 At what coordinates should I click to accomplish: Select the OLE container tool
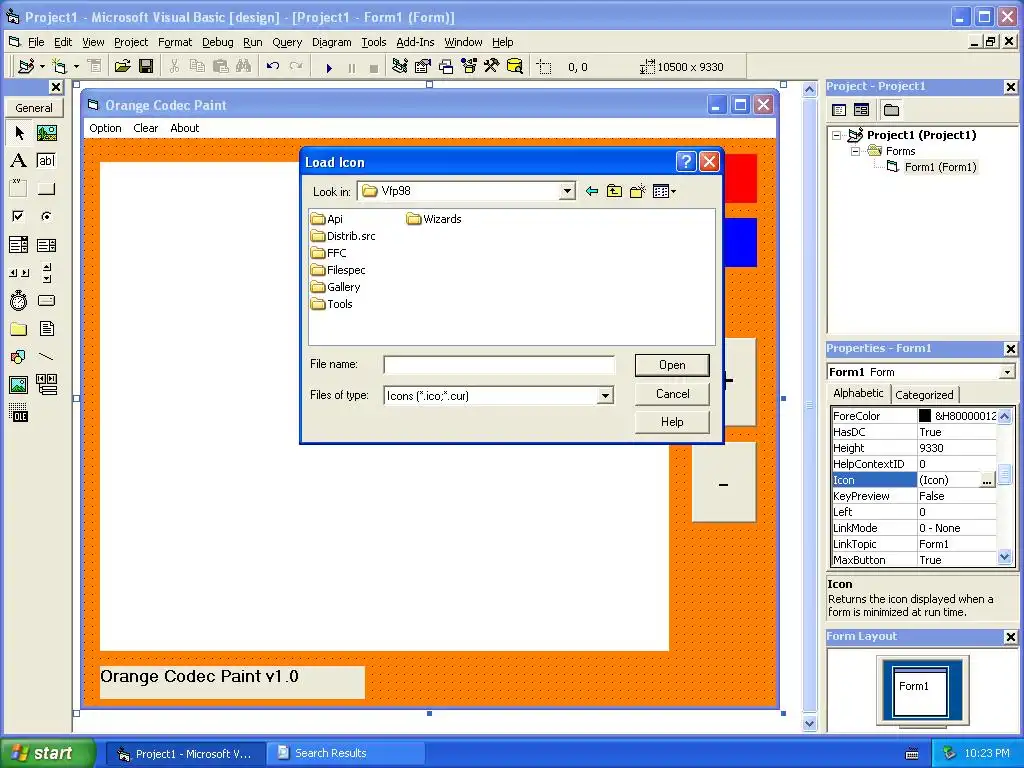19,413
